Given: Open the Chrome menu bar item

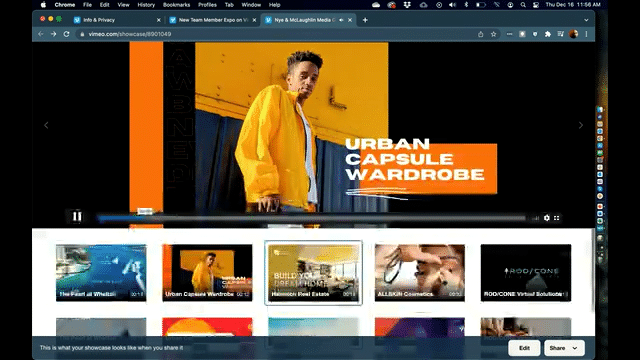Looking at the screenshot, I should [64, 5].
